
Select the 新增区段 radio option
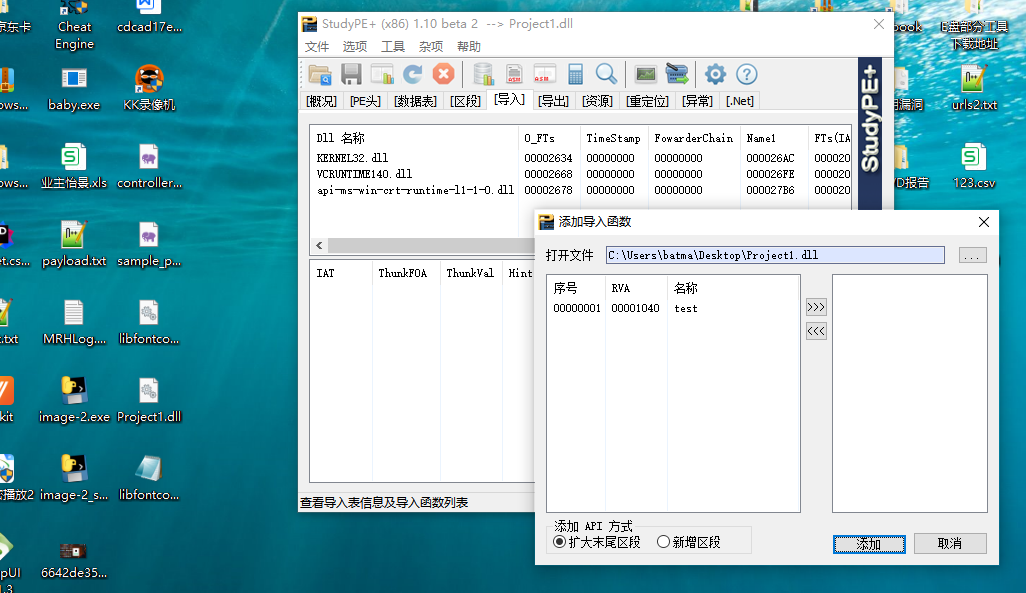(x=689, y=542)
